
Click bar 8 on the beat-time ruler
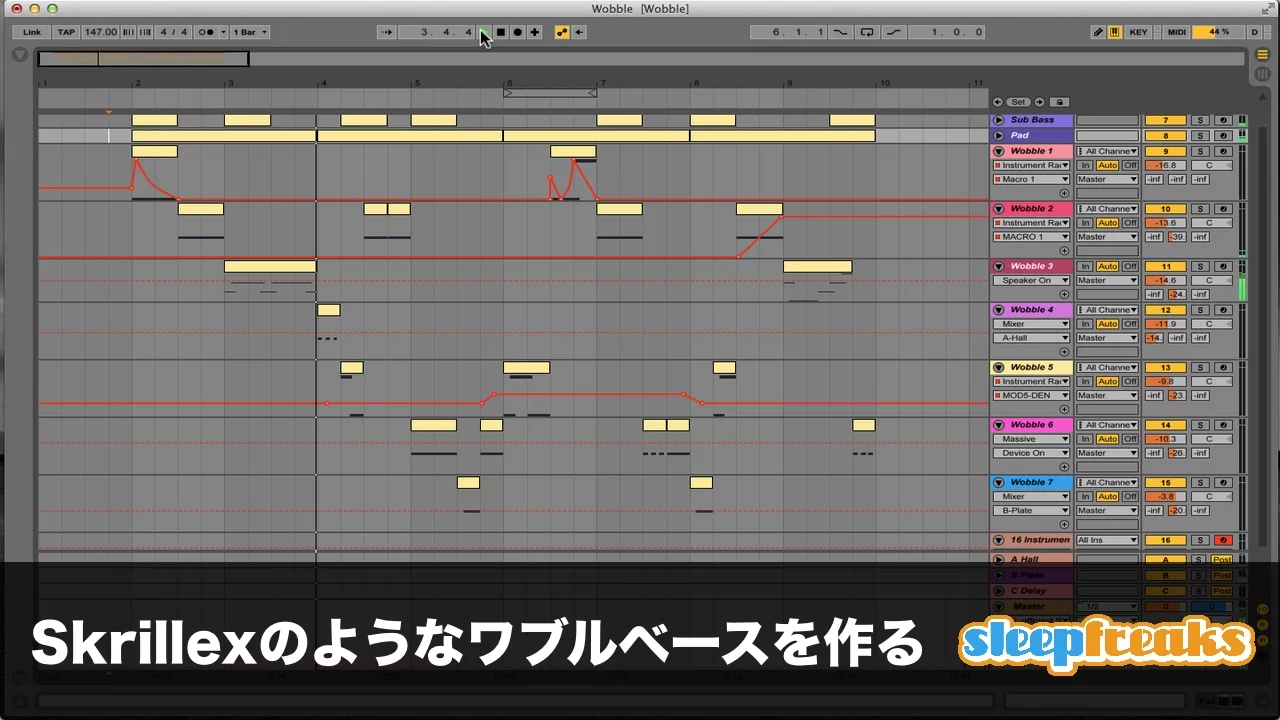[697, 83]
